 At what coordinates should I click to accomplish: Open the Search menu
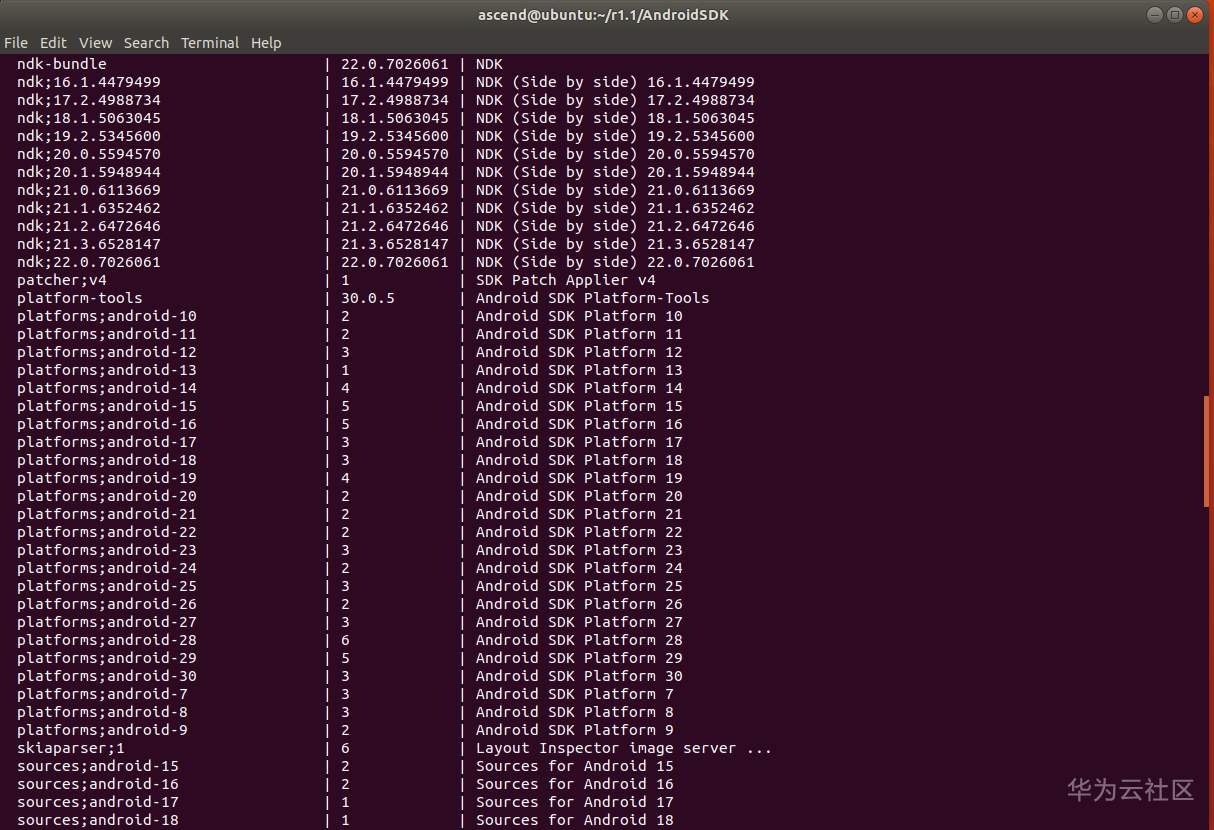(x=146, y=43)
